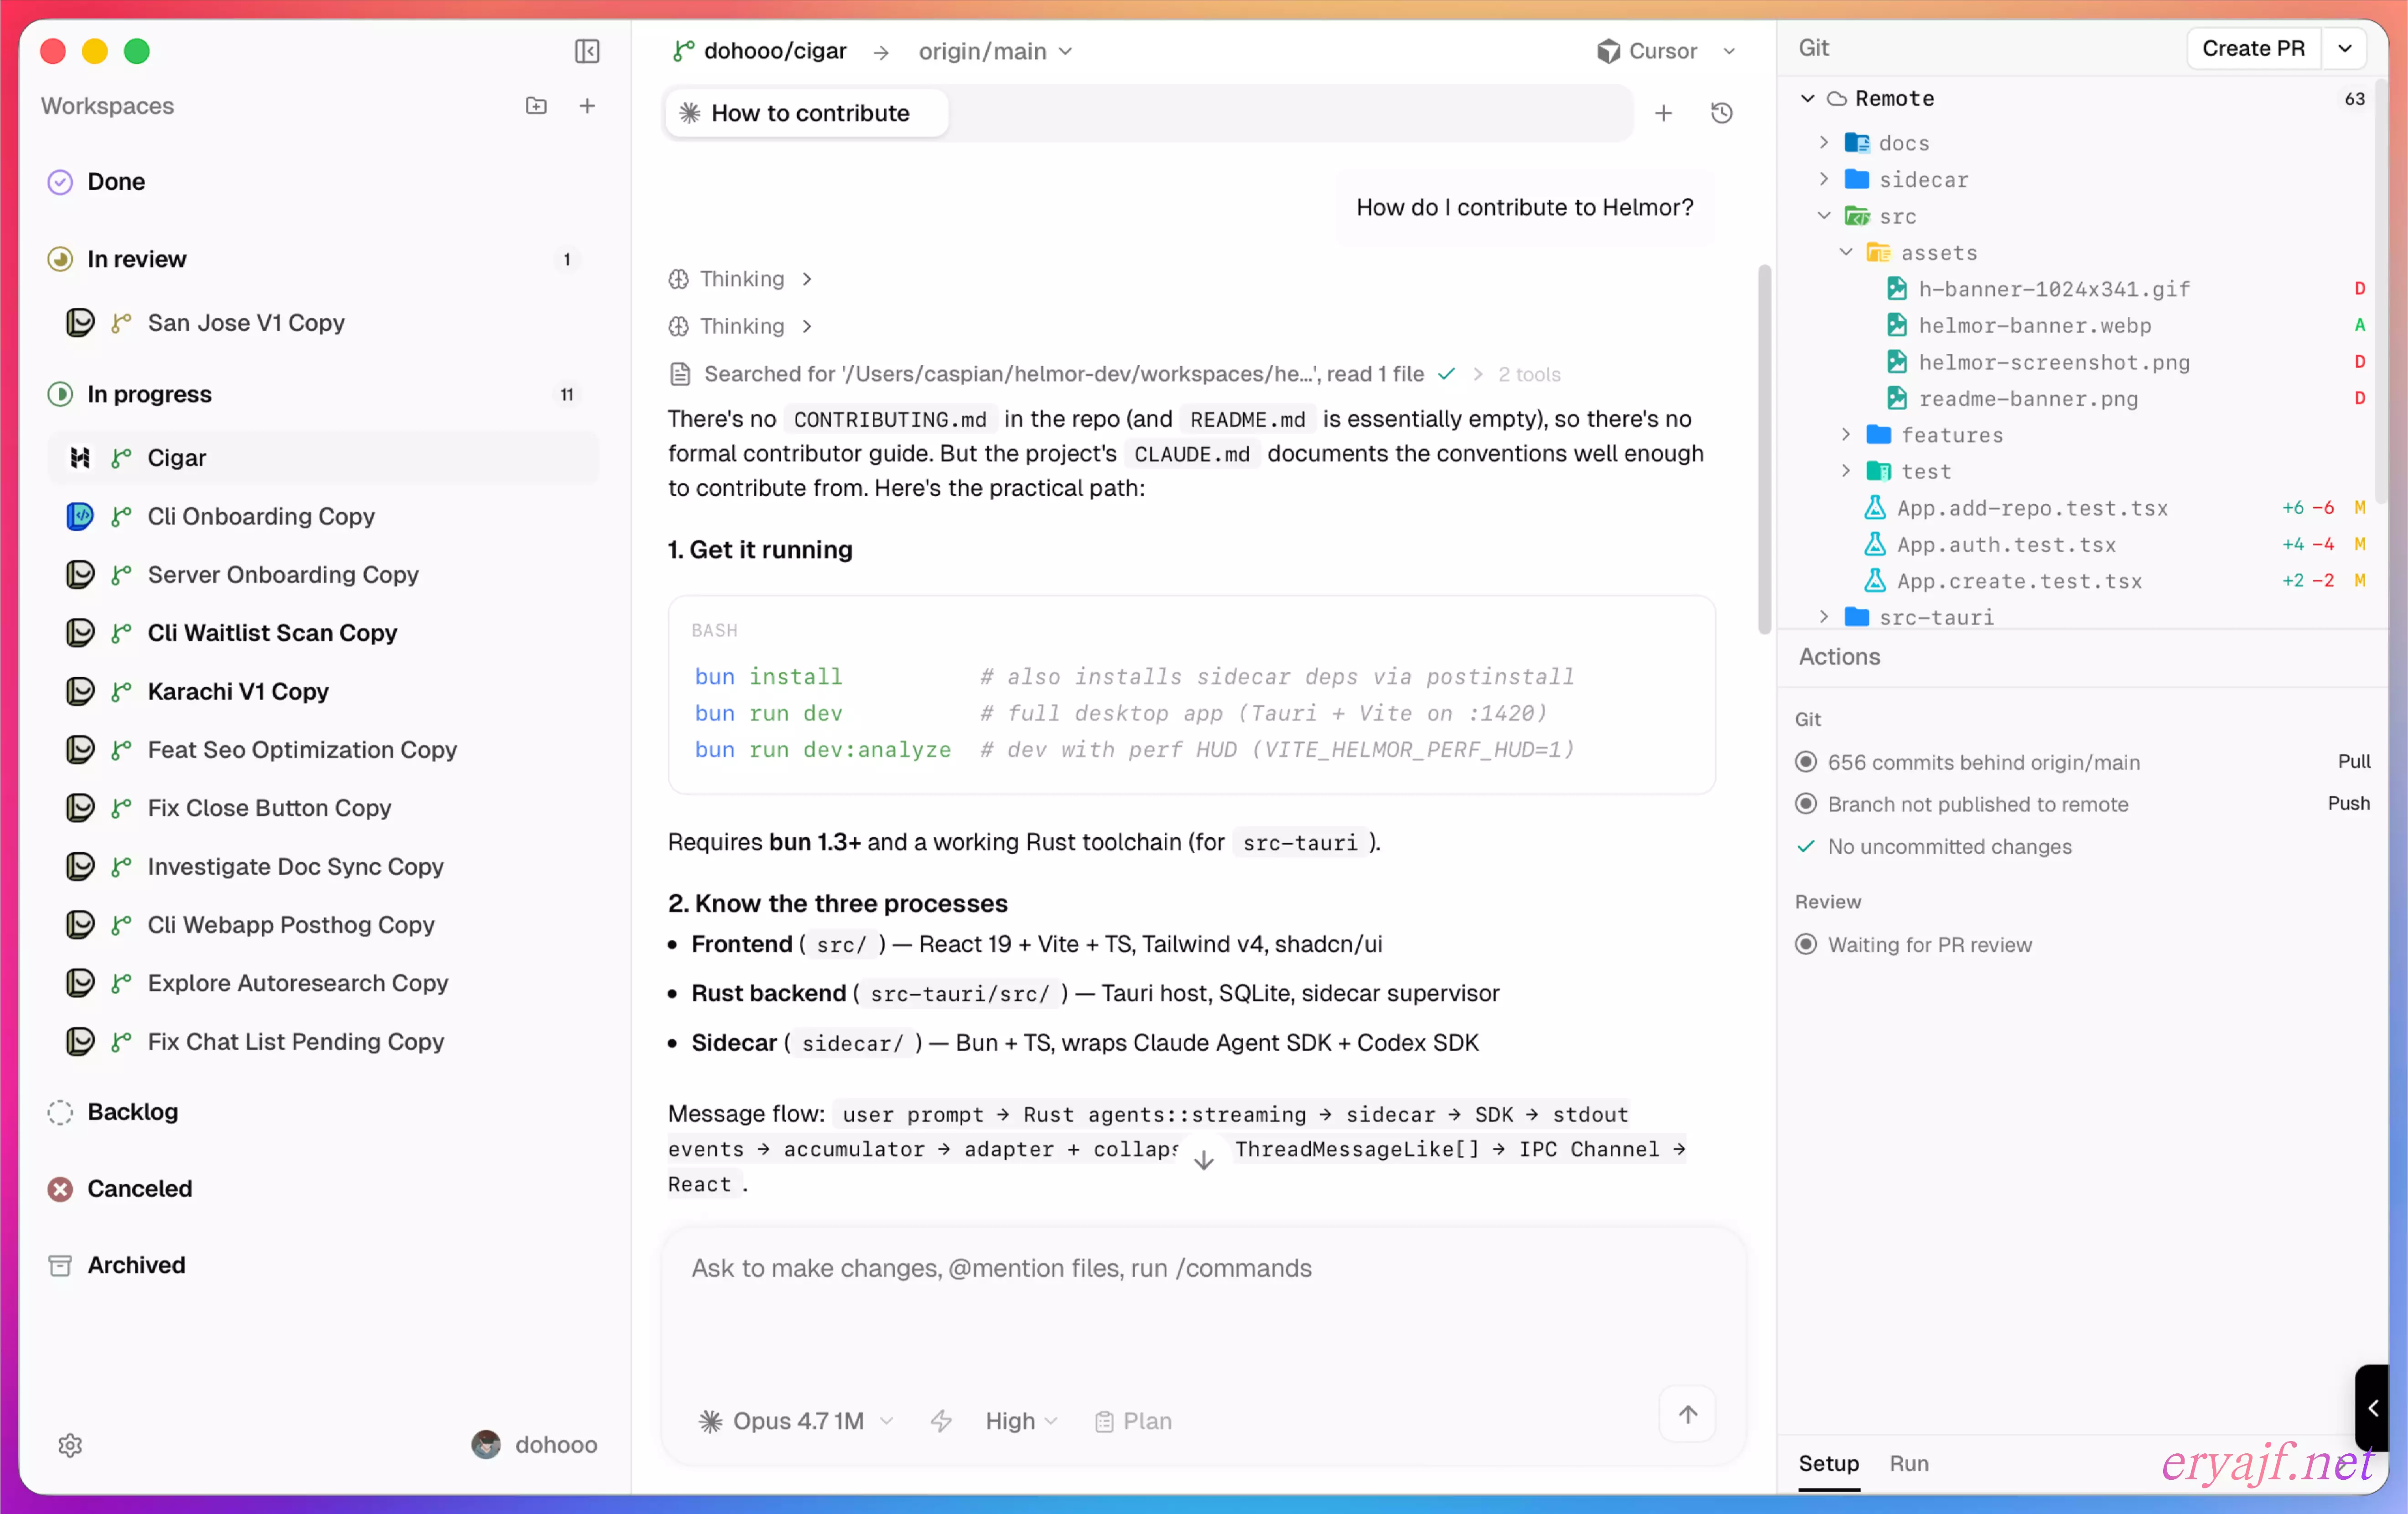Toggle the lightning fast mode icon
Viewport: 2408px width, 1514px height.
940,1420
